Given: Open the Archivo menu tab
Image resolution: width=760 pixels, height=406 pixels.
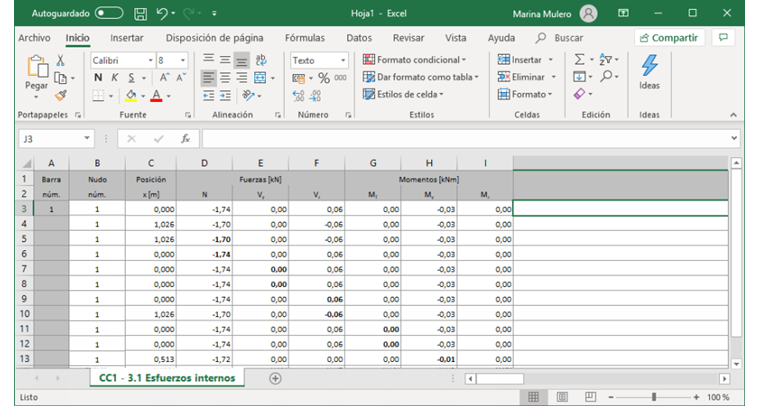Looking at the screenshot, I should point(34,38).
